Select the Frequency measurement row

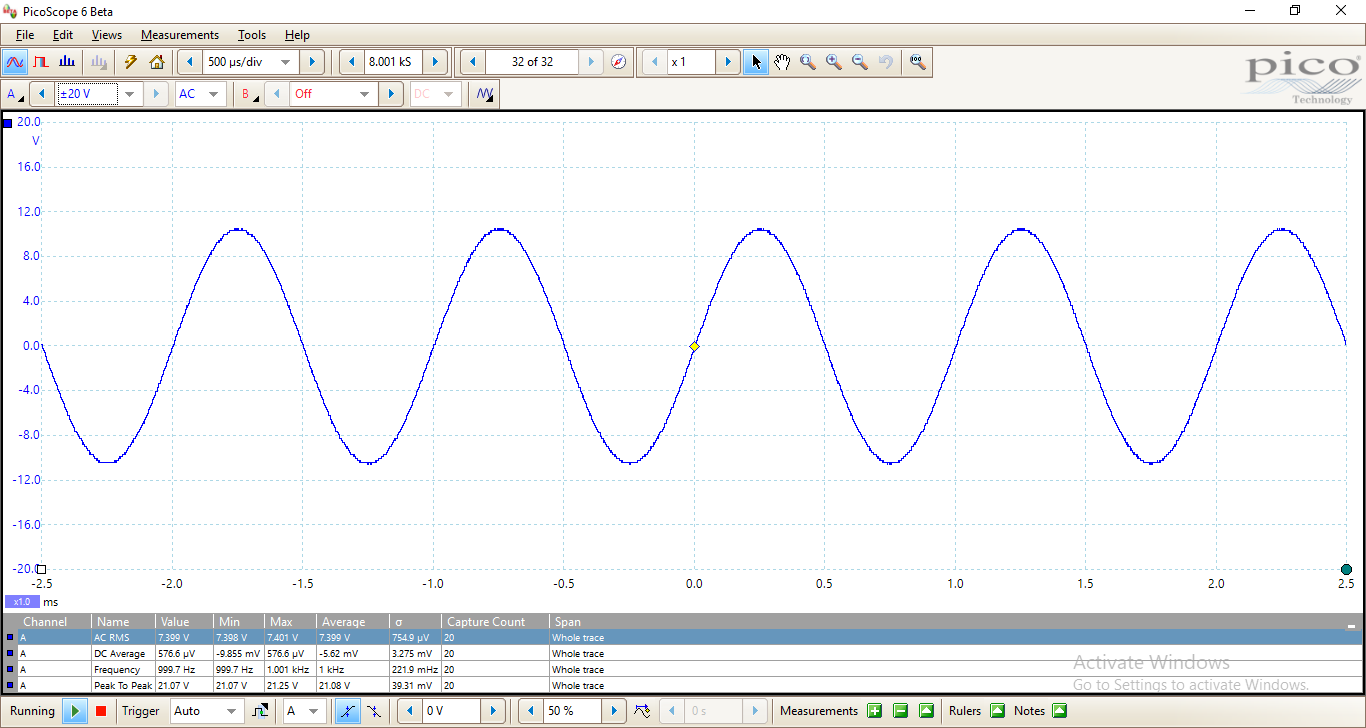click(x=683, y=669)
